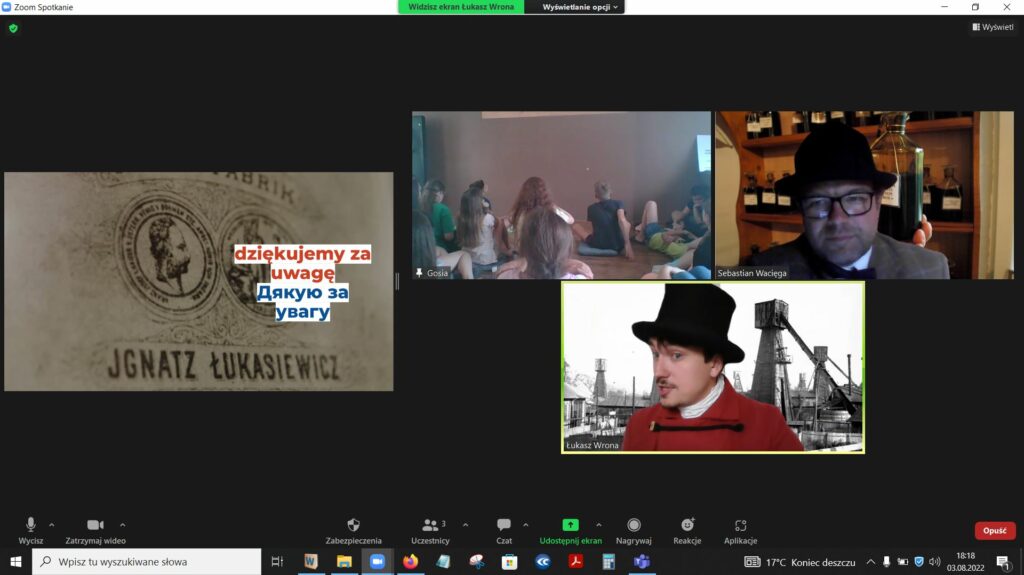Click the Windows taskbar search field
This screenshot has width=1024, height=575.
(x=148, y=562)
